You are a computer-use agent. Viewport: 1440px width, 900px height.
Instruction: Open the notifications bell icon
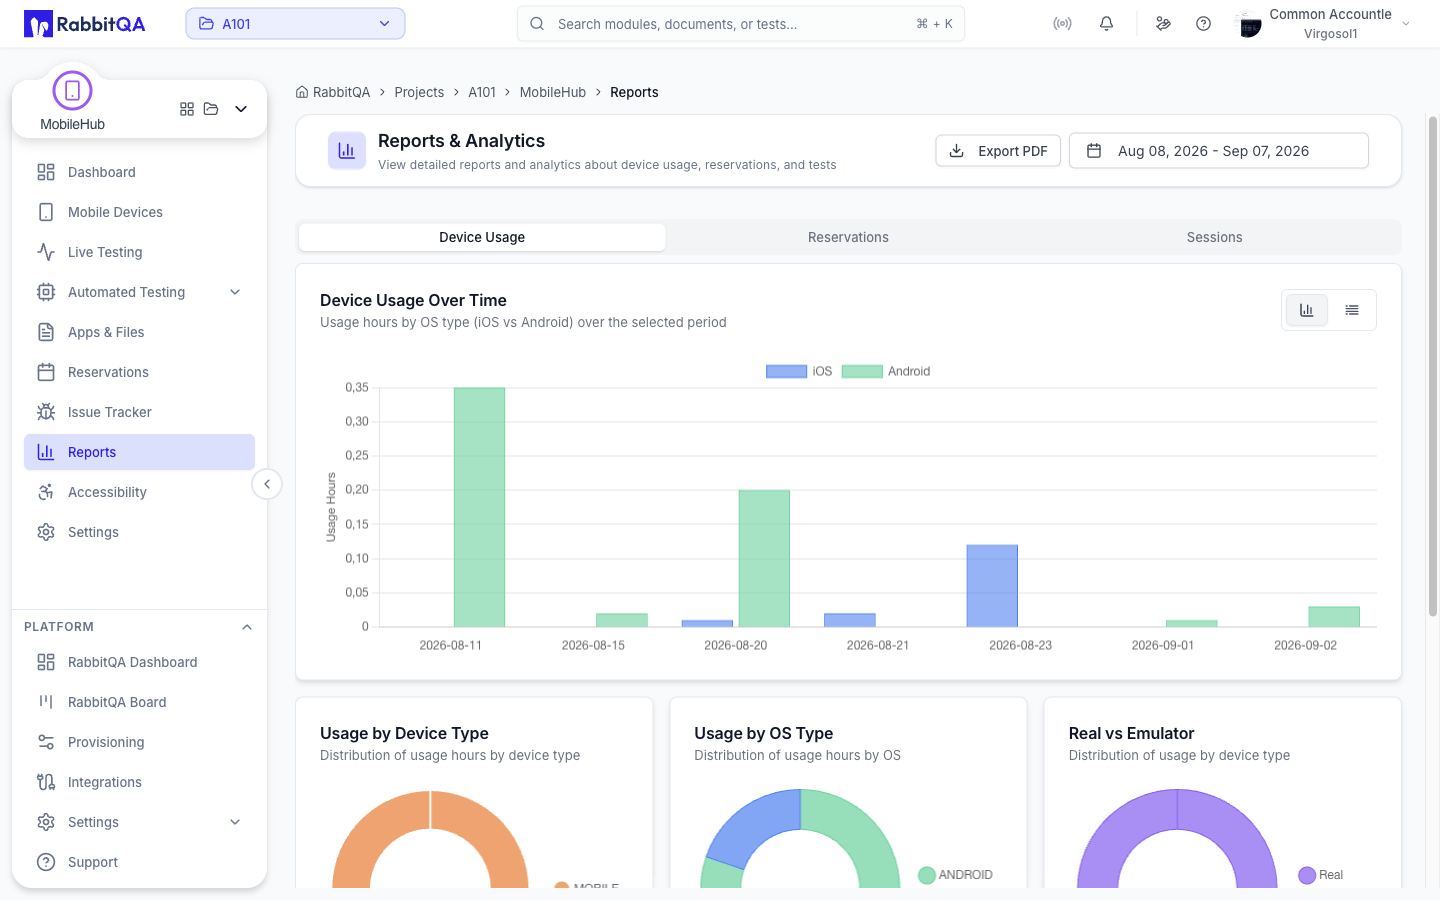tap(1106, 24)
